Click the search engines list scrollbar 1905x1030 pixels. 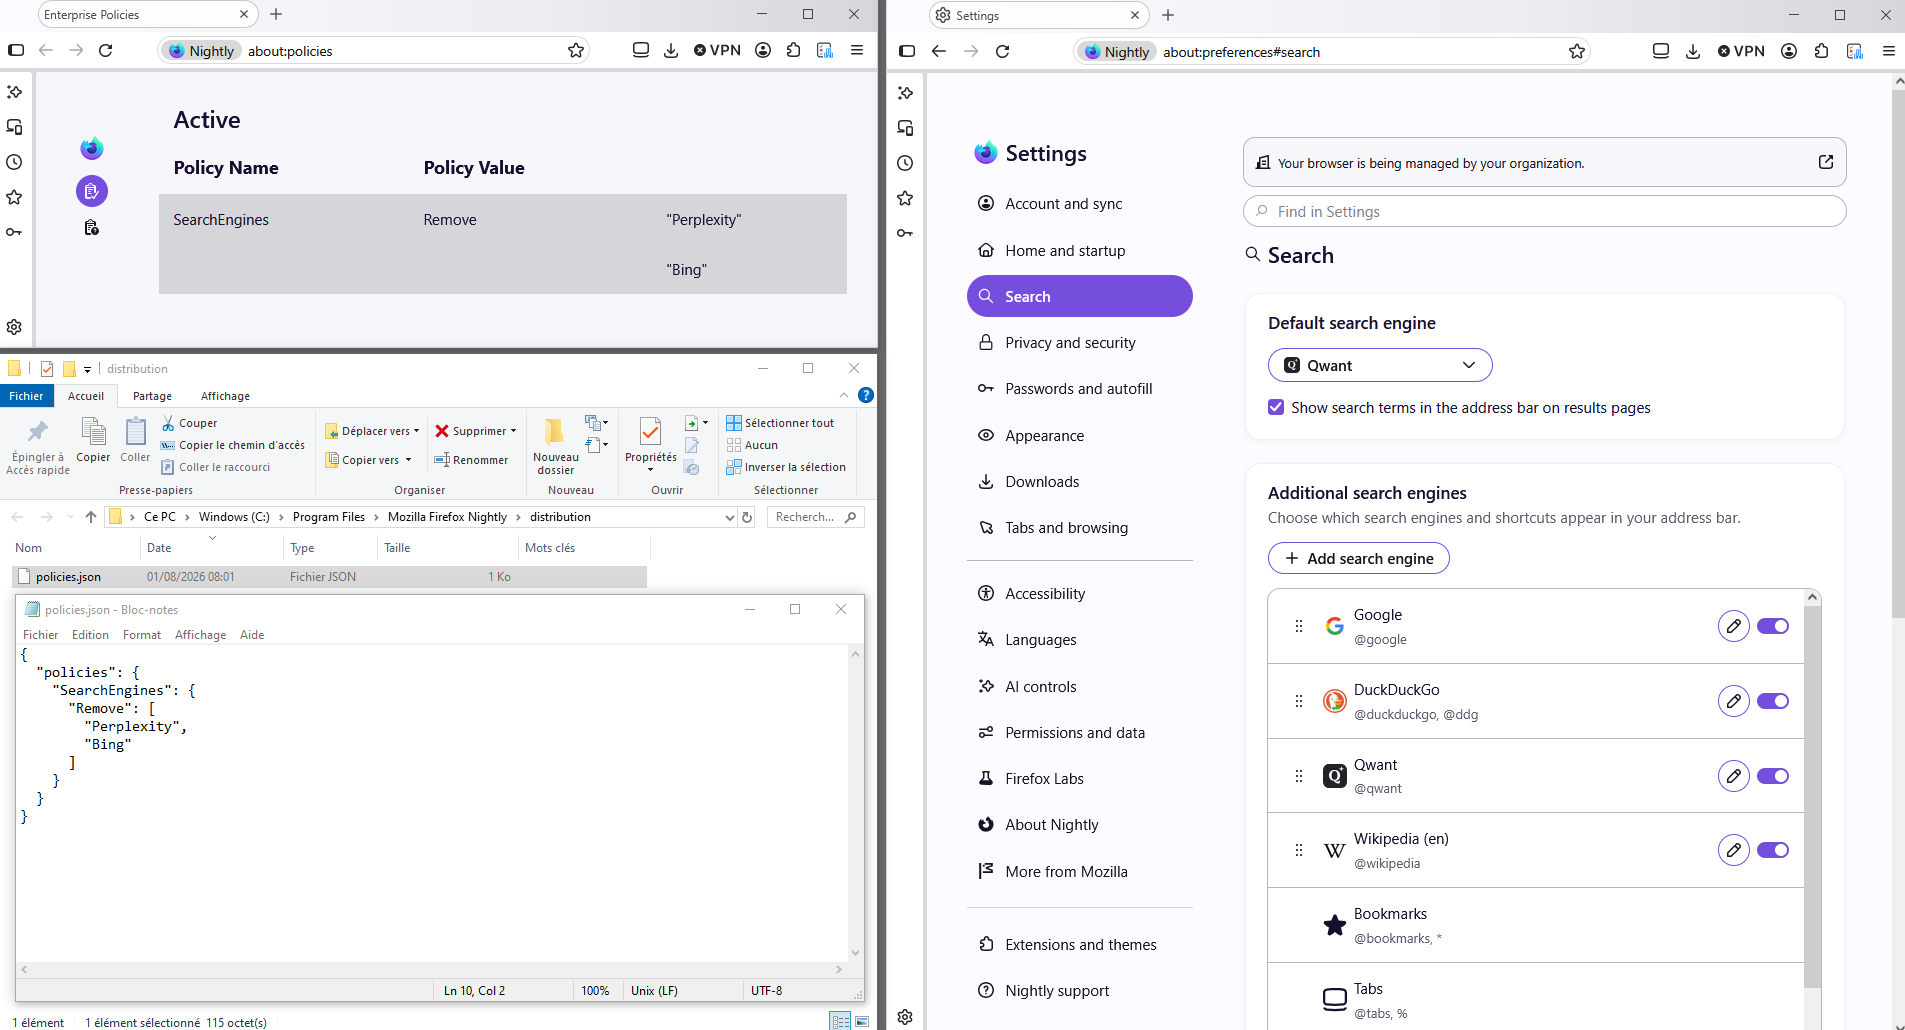tap(1812, 795)
